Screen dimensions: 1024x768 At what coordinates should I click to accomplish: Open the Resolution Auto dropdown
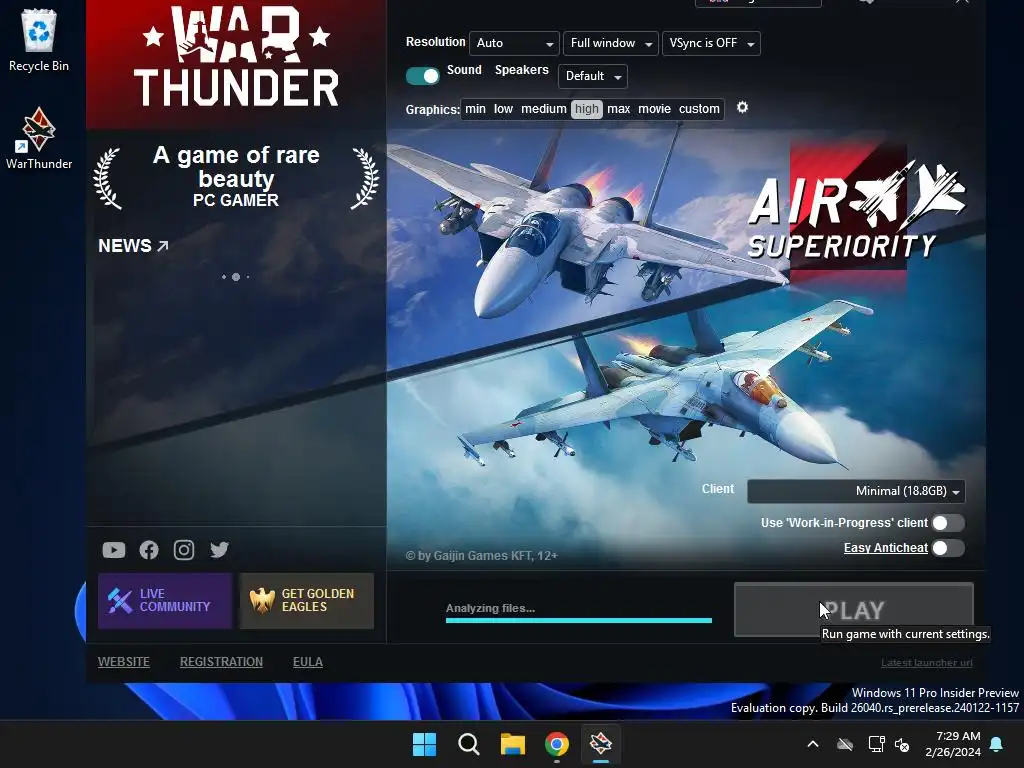(x=514, y=43)
